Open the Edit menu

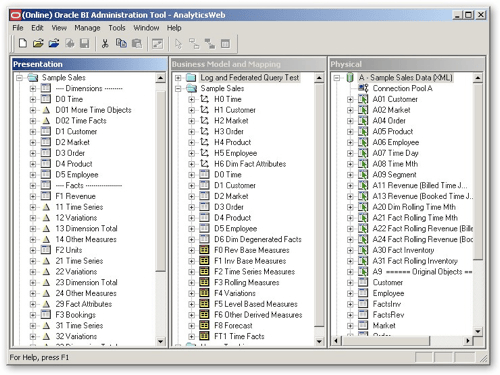pos(37,28)
